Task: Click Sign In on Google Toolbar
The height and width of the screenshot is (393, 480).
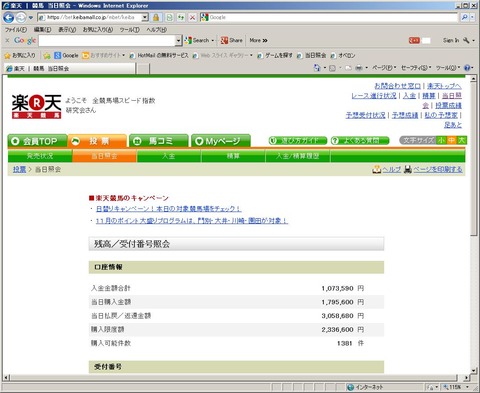Action: tap(451, 40)
